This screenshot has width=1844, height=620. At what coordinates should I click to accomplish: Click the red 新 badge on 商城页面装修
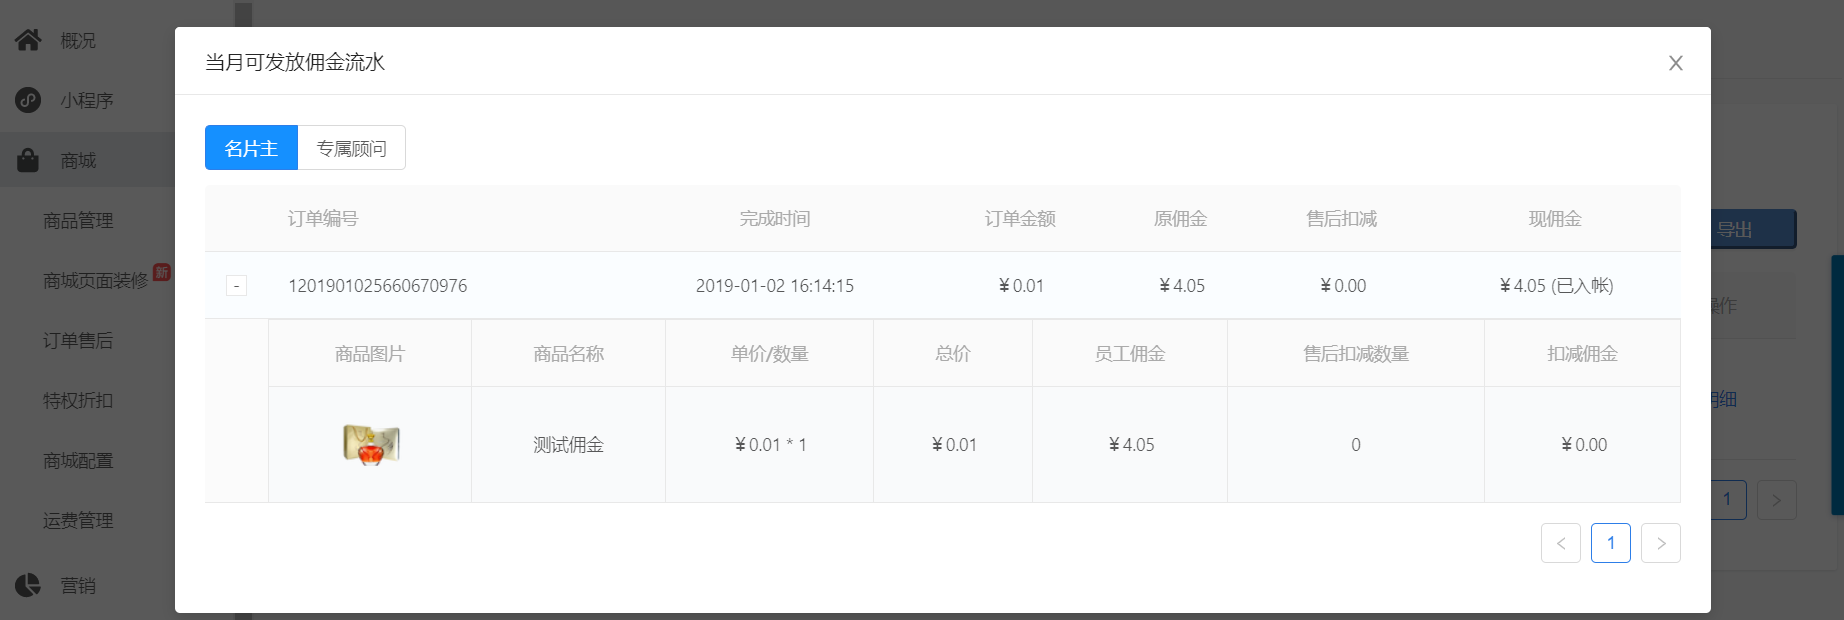(x=161, y=272)
